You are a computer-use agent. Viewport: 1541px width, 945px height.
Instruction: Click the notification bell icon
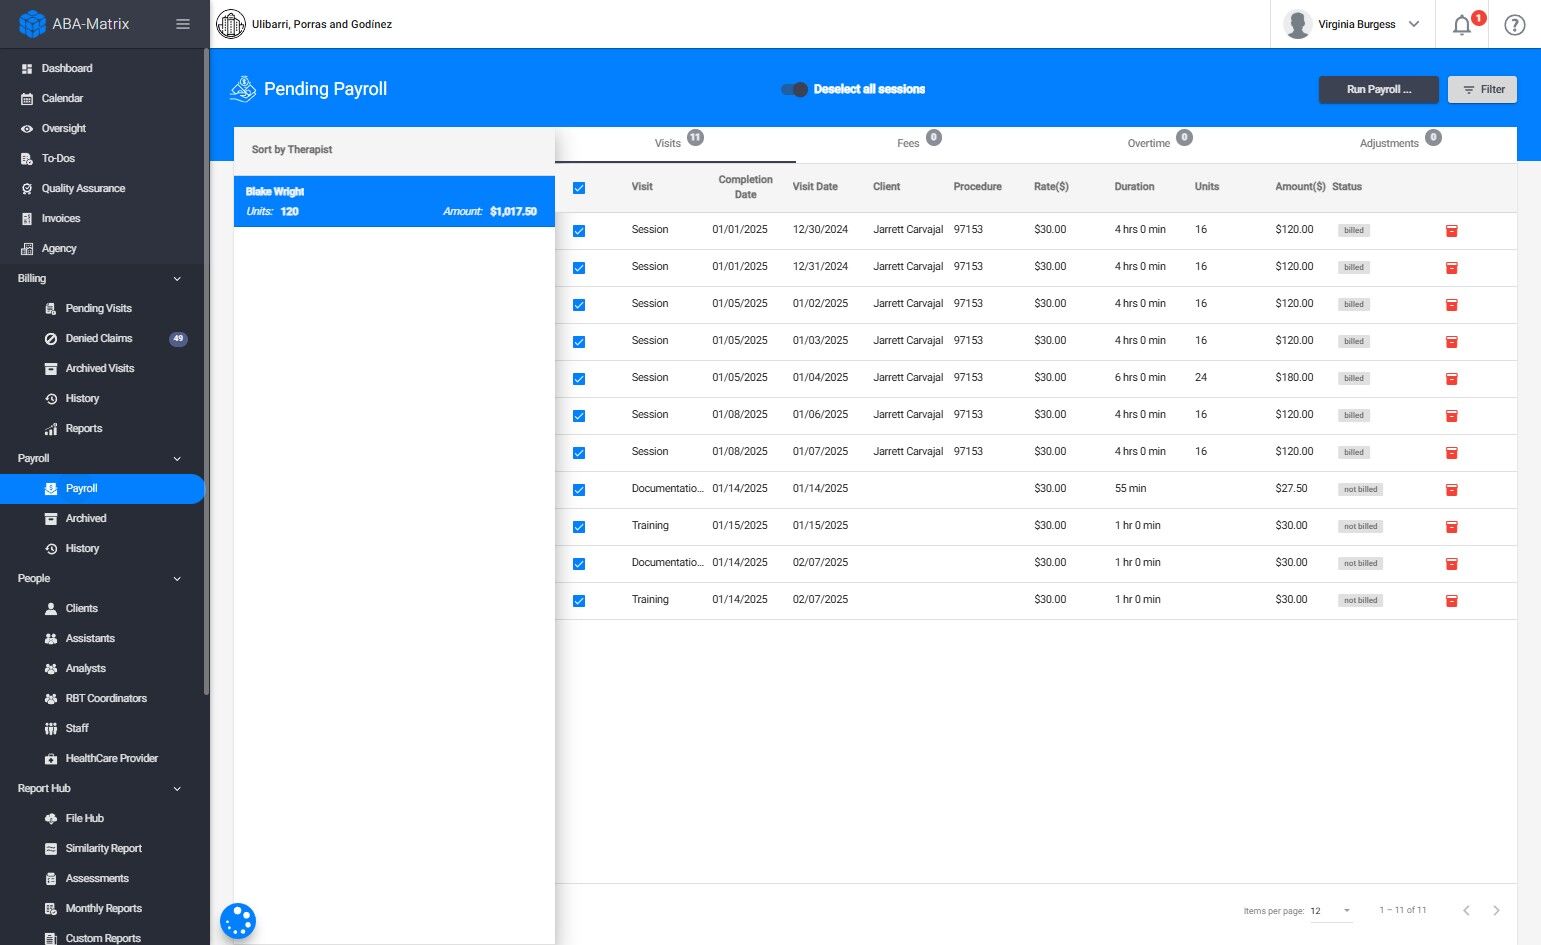pyautogui.click(x=1461, y=25)
